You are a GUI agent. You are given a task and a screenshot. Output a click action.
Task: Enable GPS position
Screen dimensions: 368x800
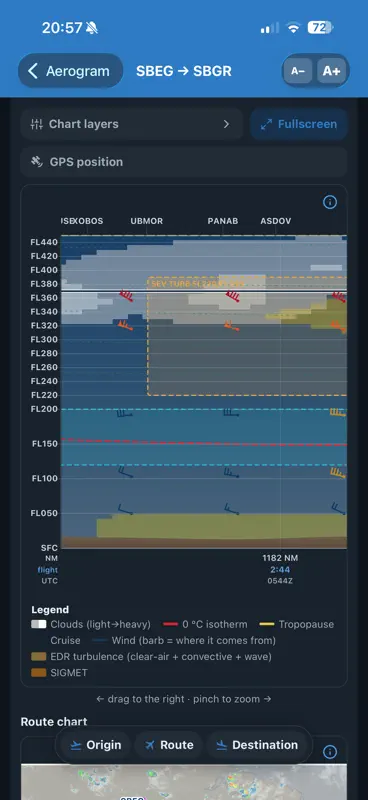[x=184, y=162]
